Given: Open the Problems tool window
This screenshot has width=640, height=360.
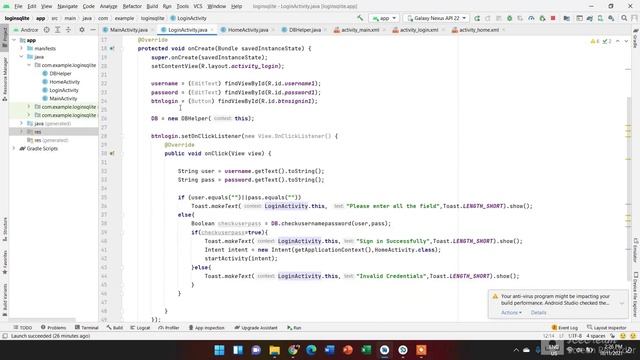Looking at the screenshot, I should 53,328.
